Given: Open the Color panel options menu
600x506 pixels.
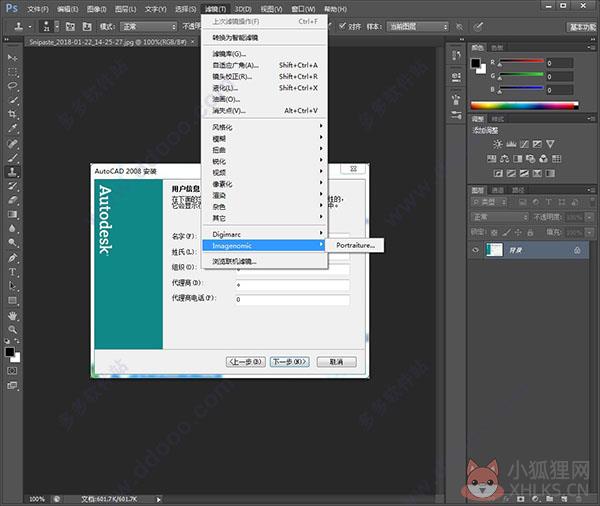Looking at the screenshot, I should tap(591, 47).
